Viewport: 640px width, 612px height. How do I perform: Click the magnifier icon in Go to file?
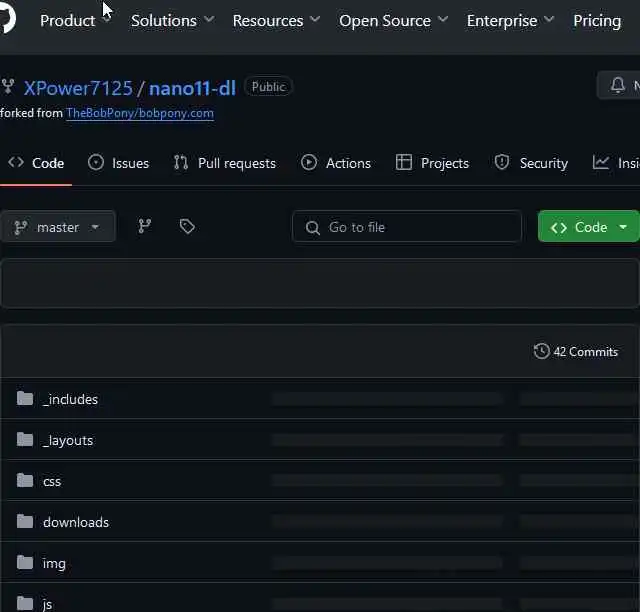[x=313, y=227]
